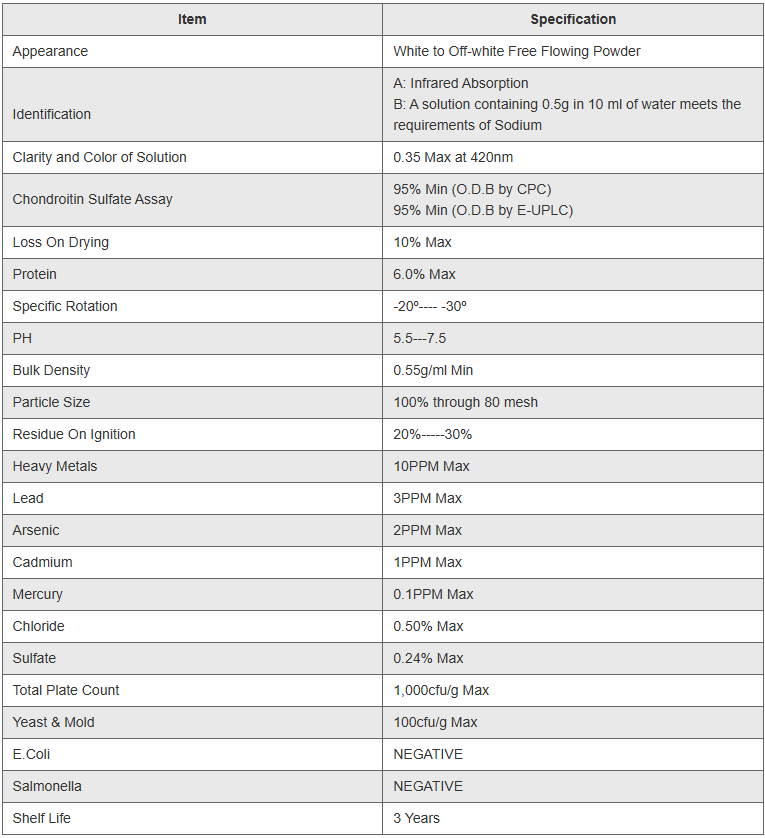The width and height of the screenshot is (765, 838).
Task: Select the 0.1PPM Max mercury value
Action: (433, 594)
